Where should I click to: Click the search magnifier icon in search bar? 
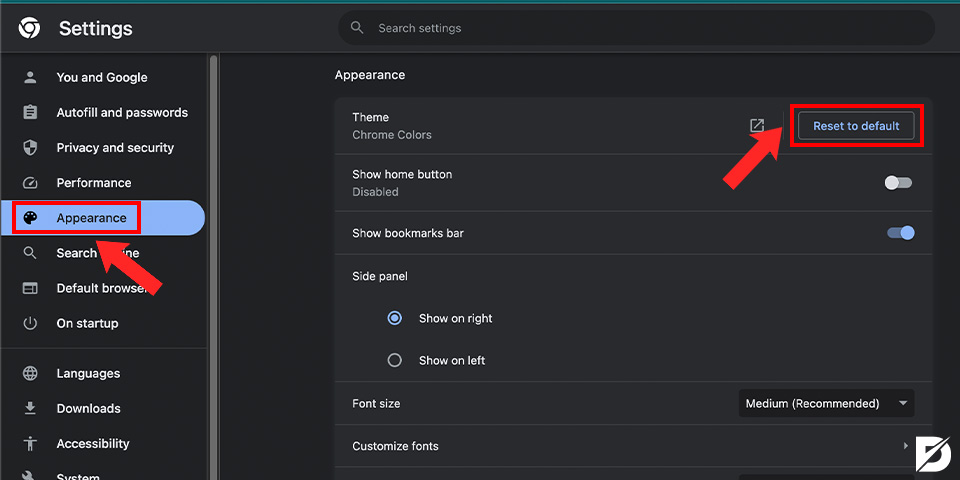pos(356,28)
